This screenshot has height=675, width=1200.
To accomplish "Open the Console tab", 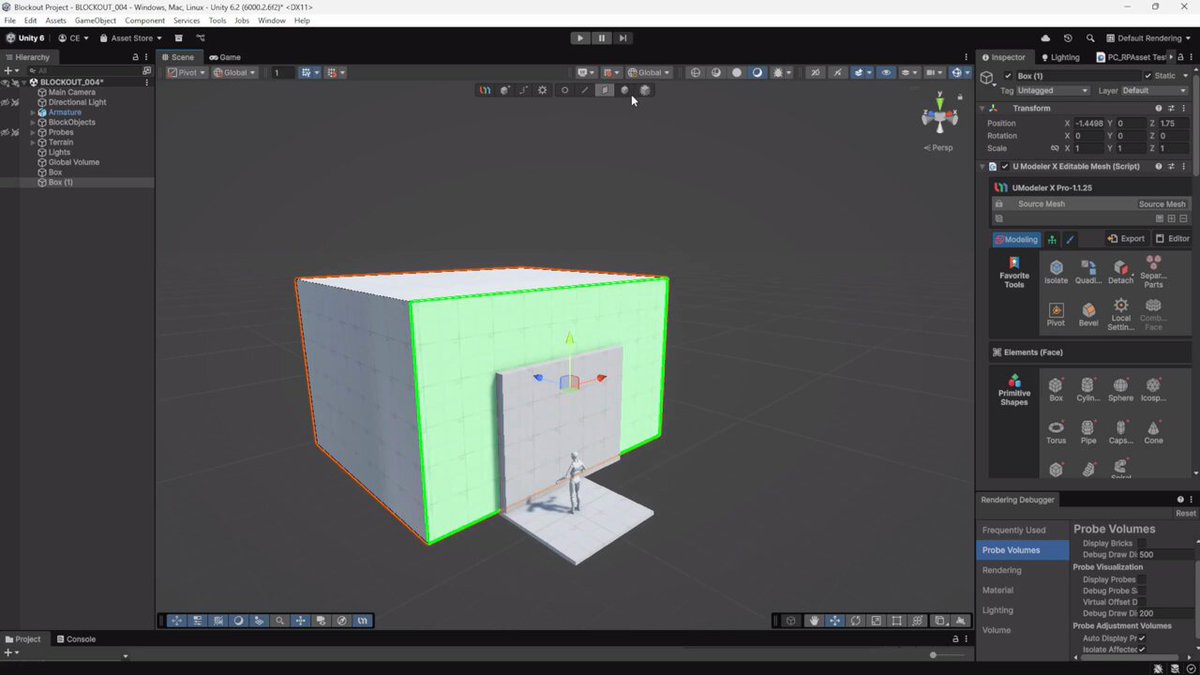I will (76, 639).
